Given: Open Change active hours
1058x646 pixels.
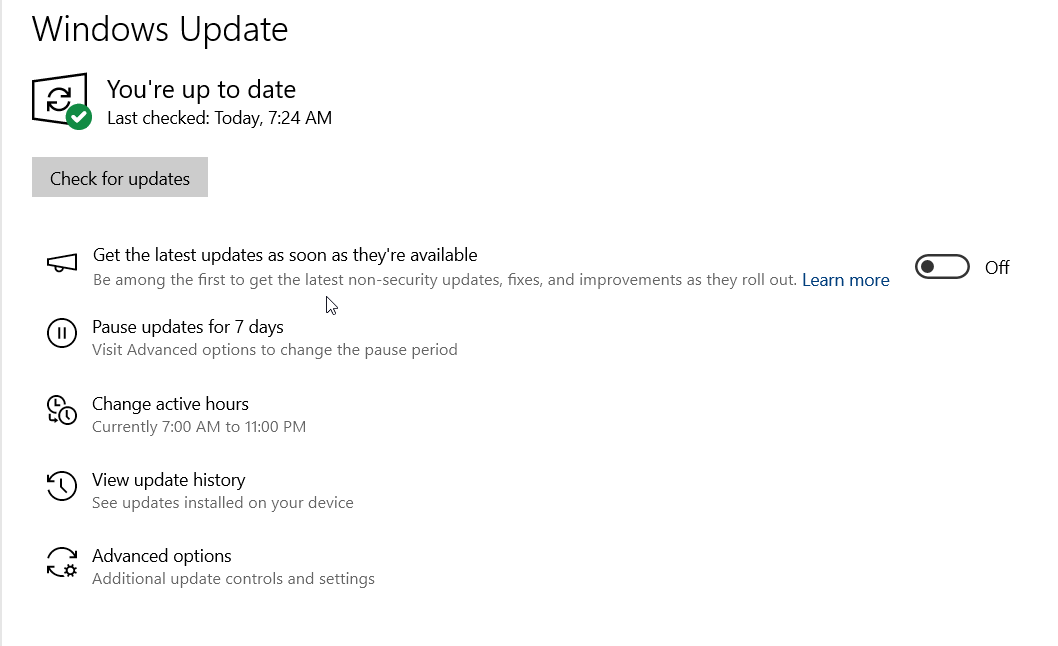Looking at the screenshot, I should coord(170,404).
